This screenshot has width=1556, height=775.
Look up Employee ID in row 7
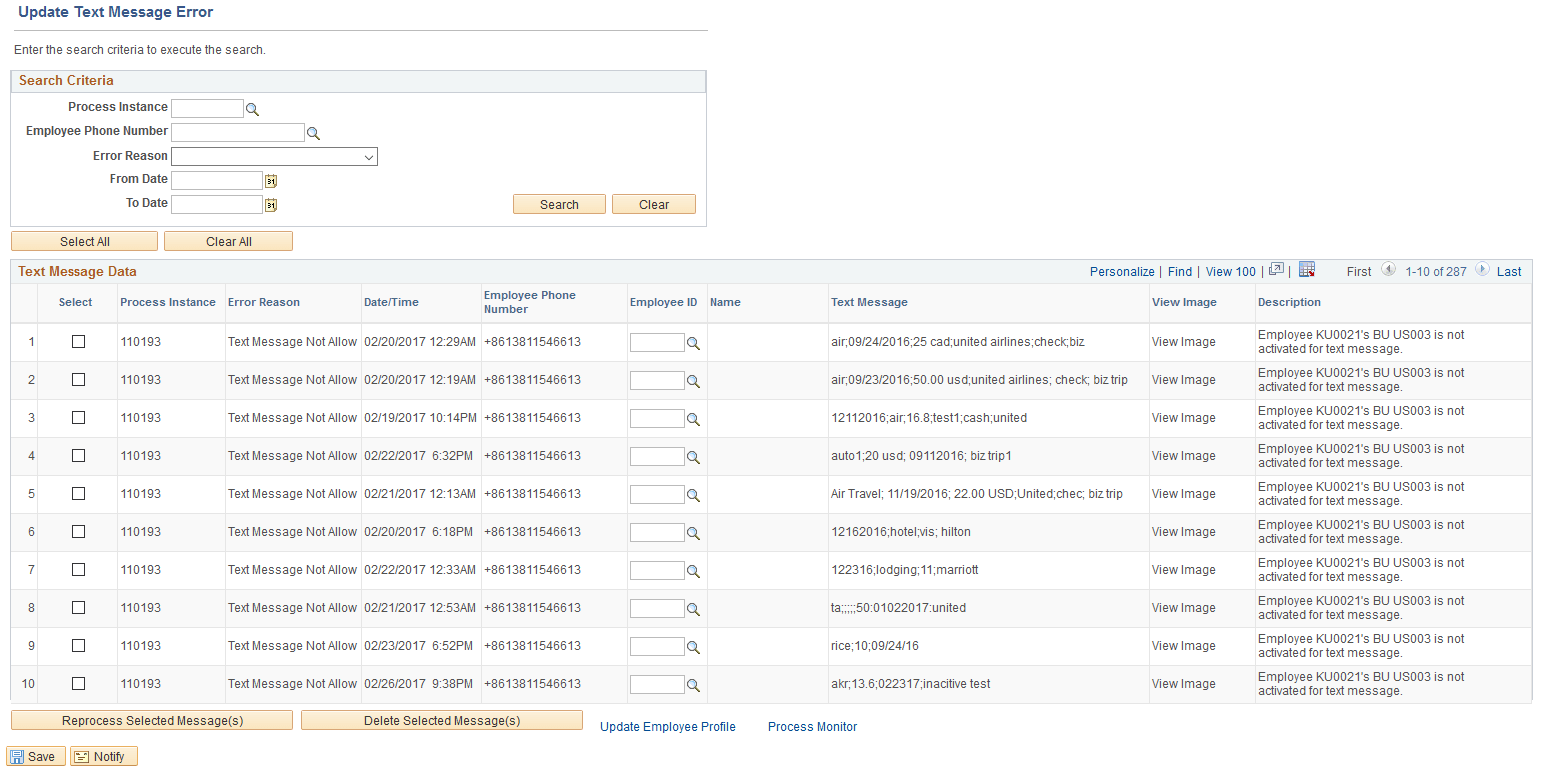[693, 571]
